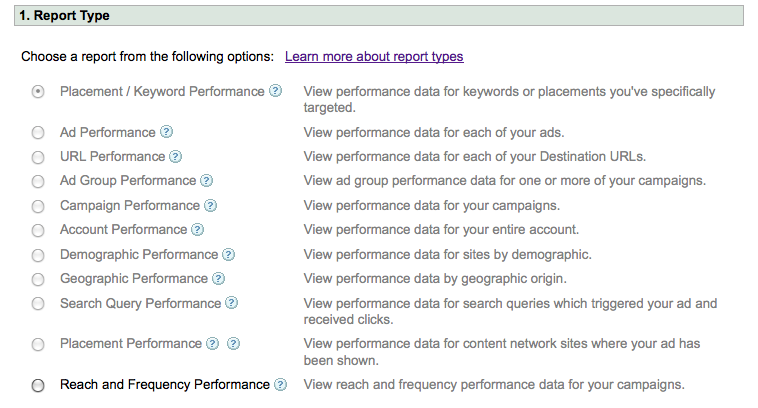Image resolution: width=758 pixels, height=408 pixels.
Task: Choose the URL Performance report option
Action: [38, 157]
